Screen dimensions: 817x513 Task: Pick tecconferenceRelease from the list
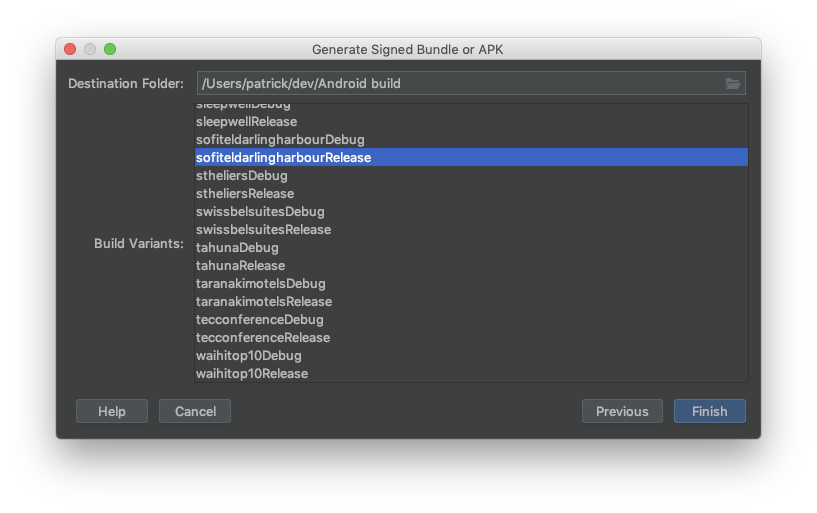pos(471,337)
